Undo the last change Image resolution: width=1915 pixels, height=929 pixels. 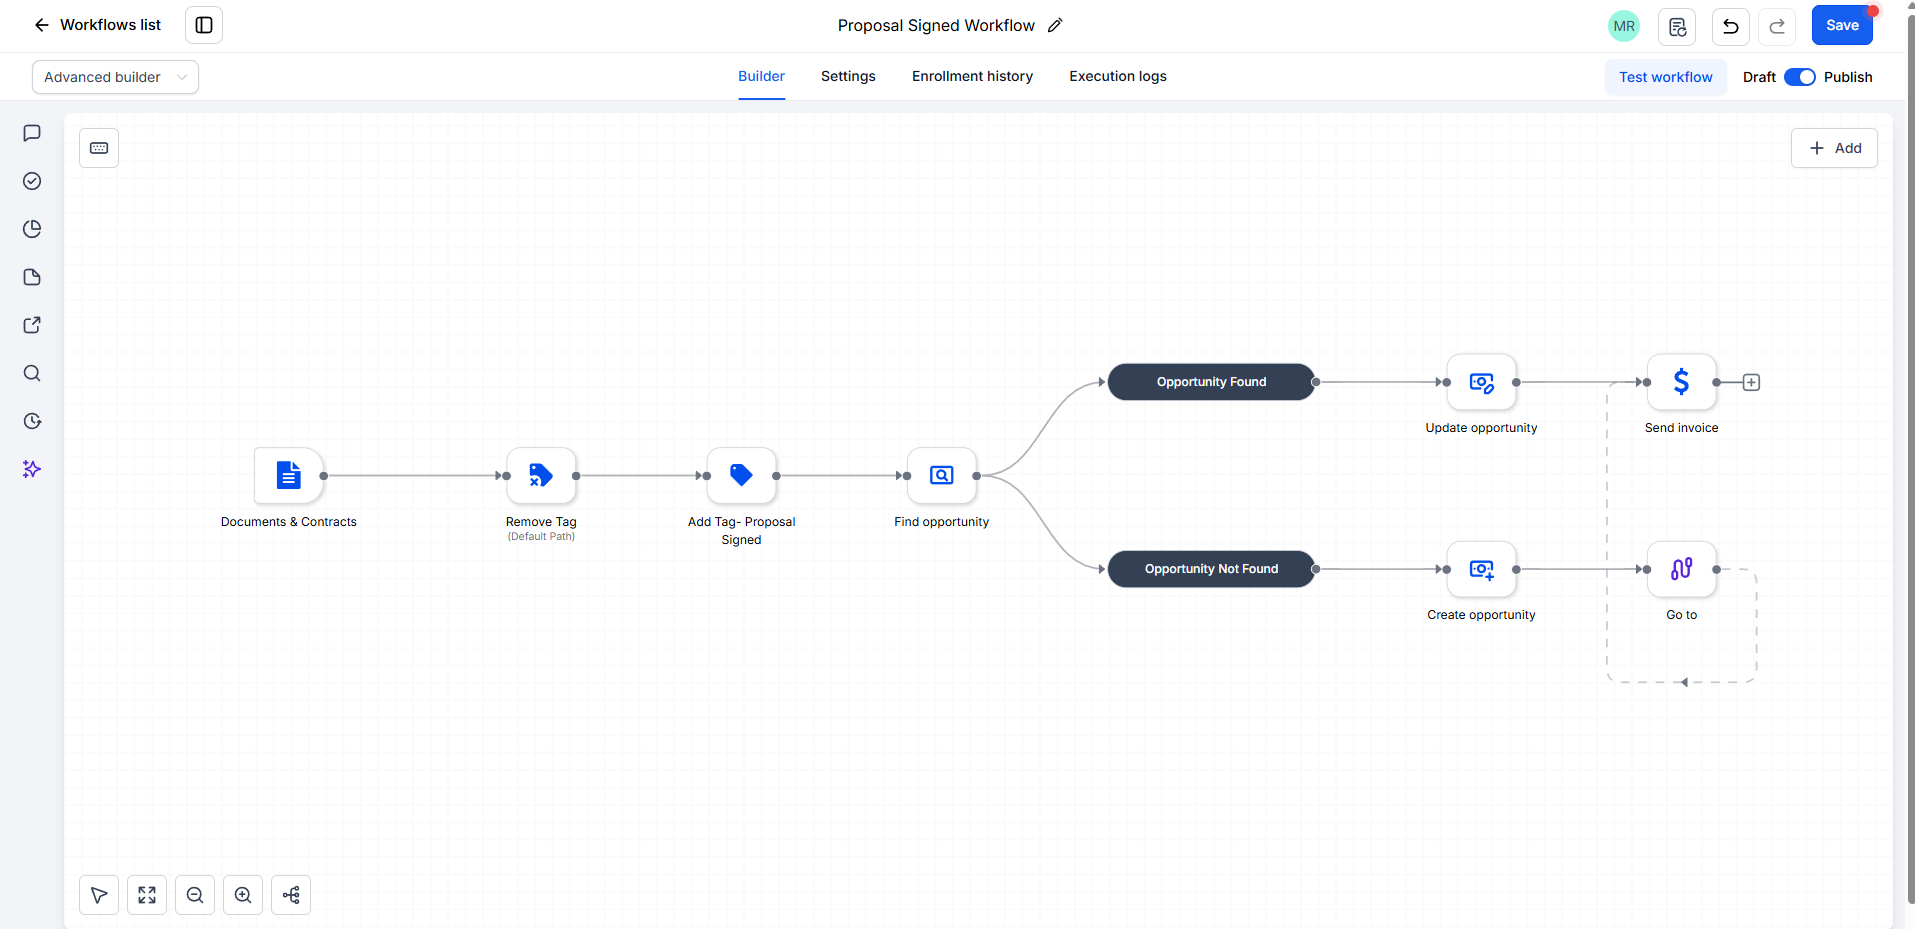tap(1730, 26)
